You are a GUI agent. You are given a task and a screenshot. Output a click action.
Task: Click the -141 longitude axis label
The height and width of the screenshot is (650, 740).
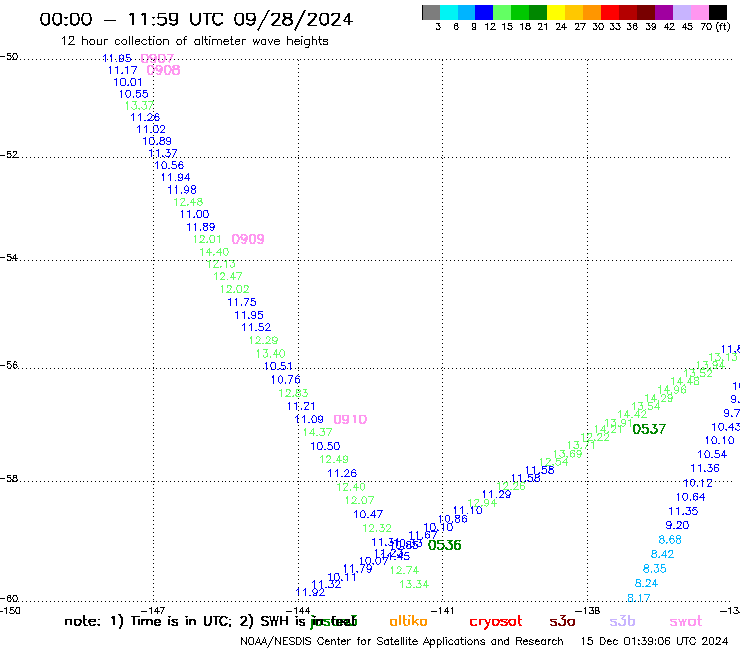click(x=443, y=611)
